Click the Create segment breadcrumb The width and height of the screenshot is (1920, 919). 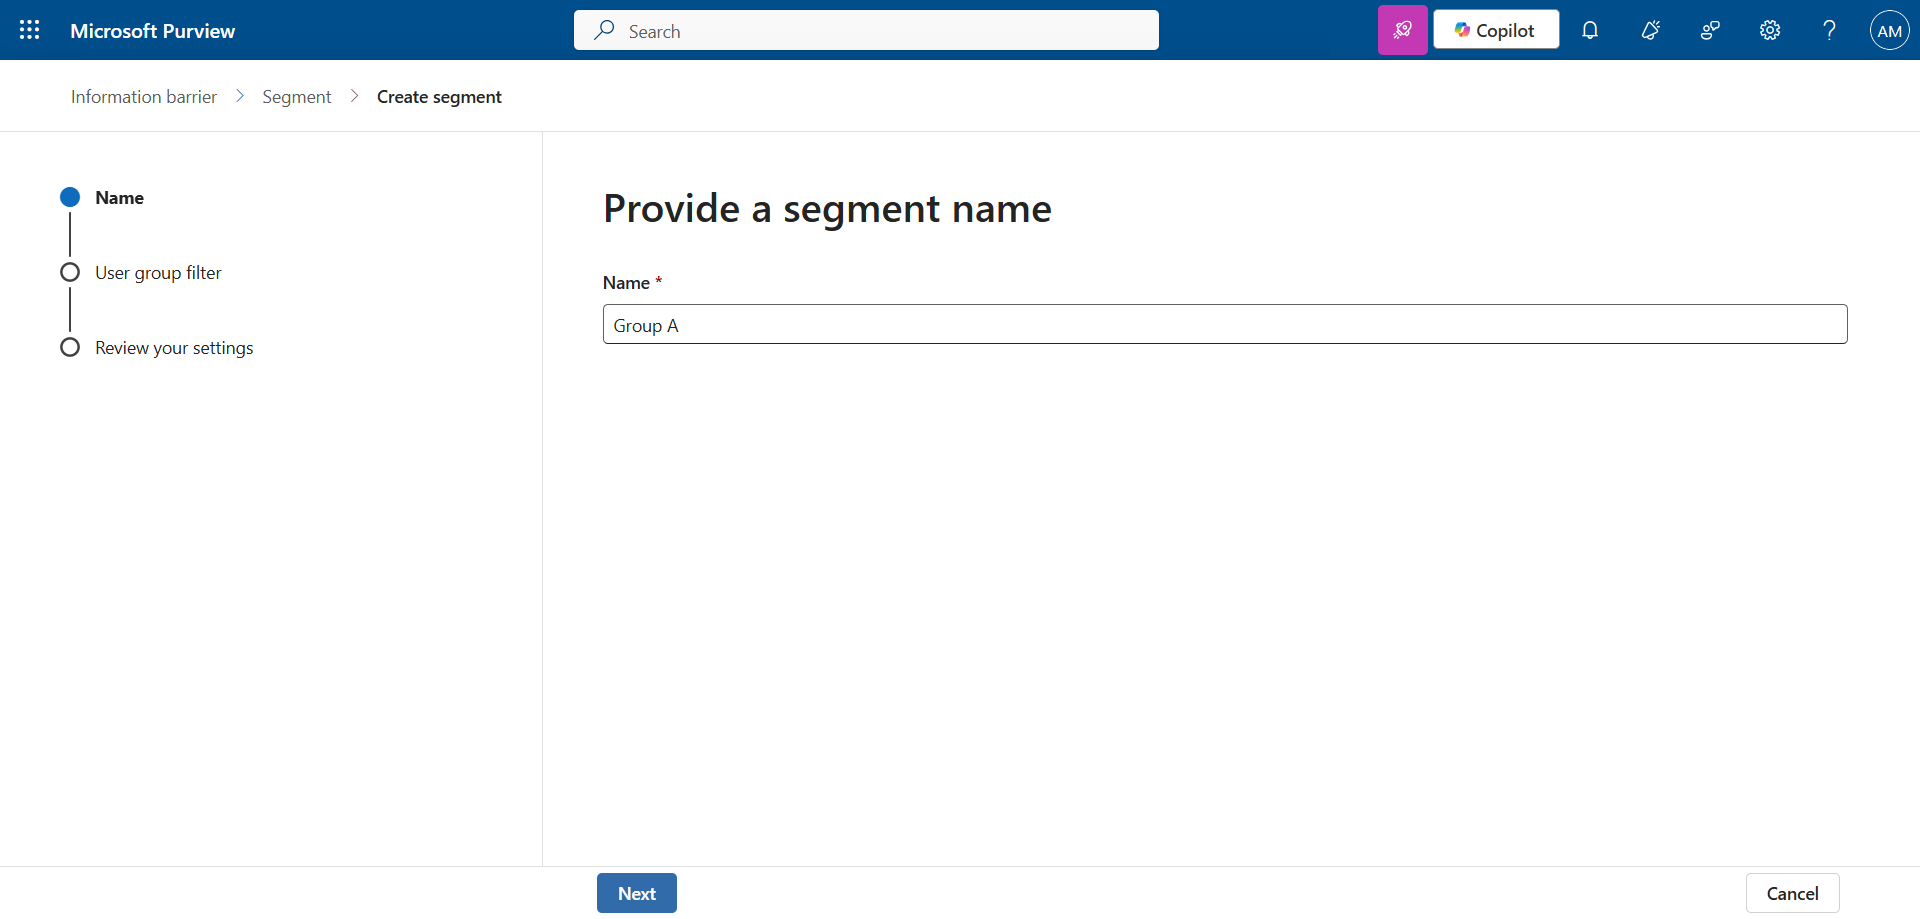point(439,97)
